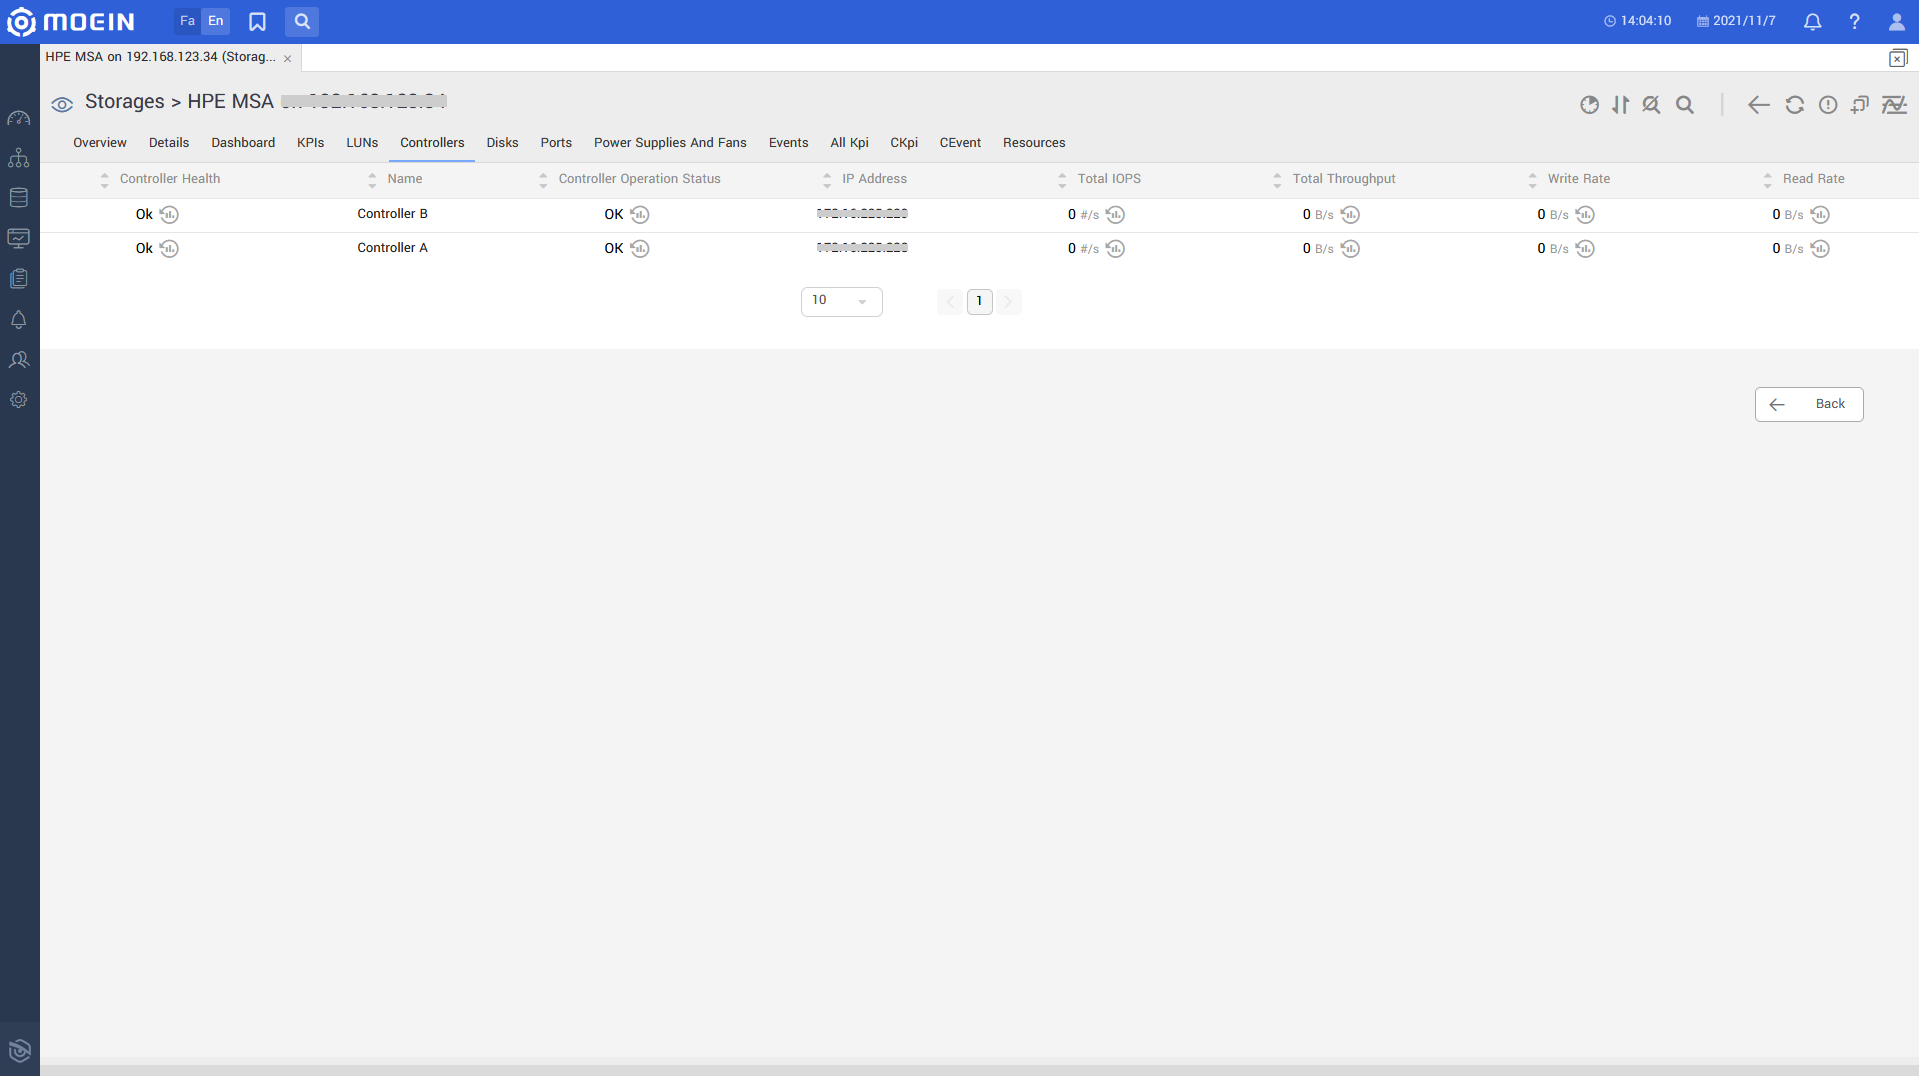The image size is (1919, 1076).
Task: Switch to the Overview tab
Action: pos(100,143)
